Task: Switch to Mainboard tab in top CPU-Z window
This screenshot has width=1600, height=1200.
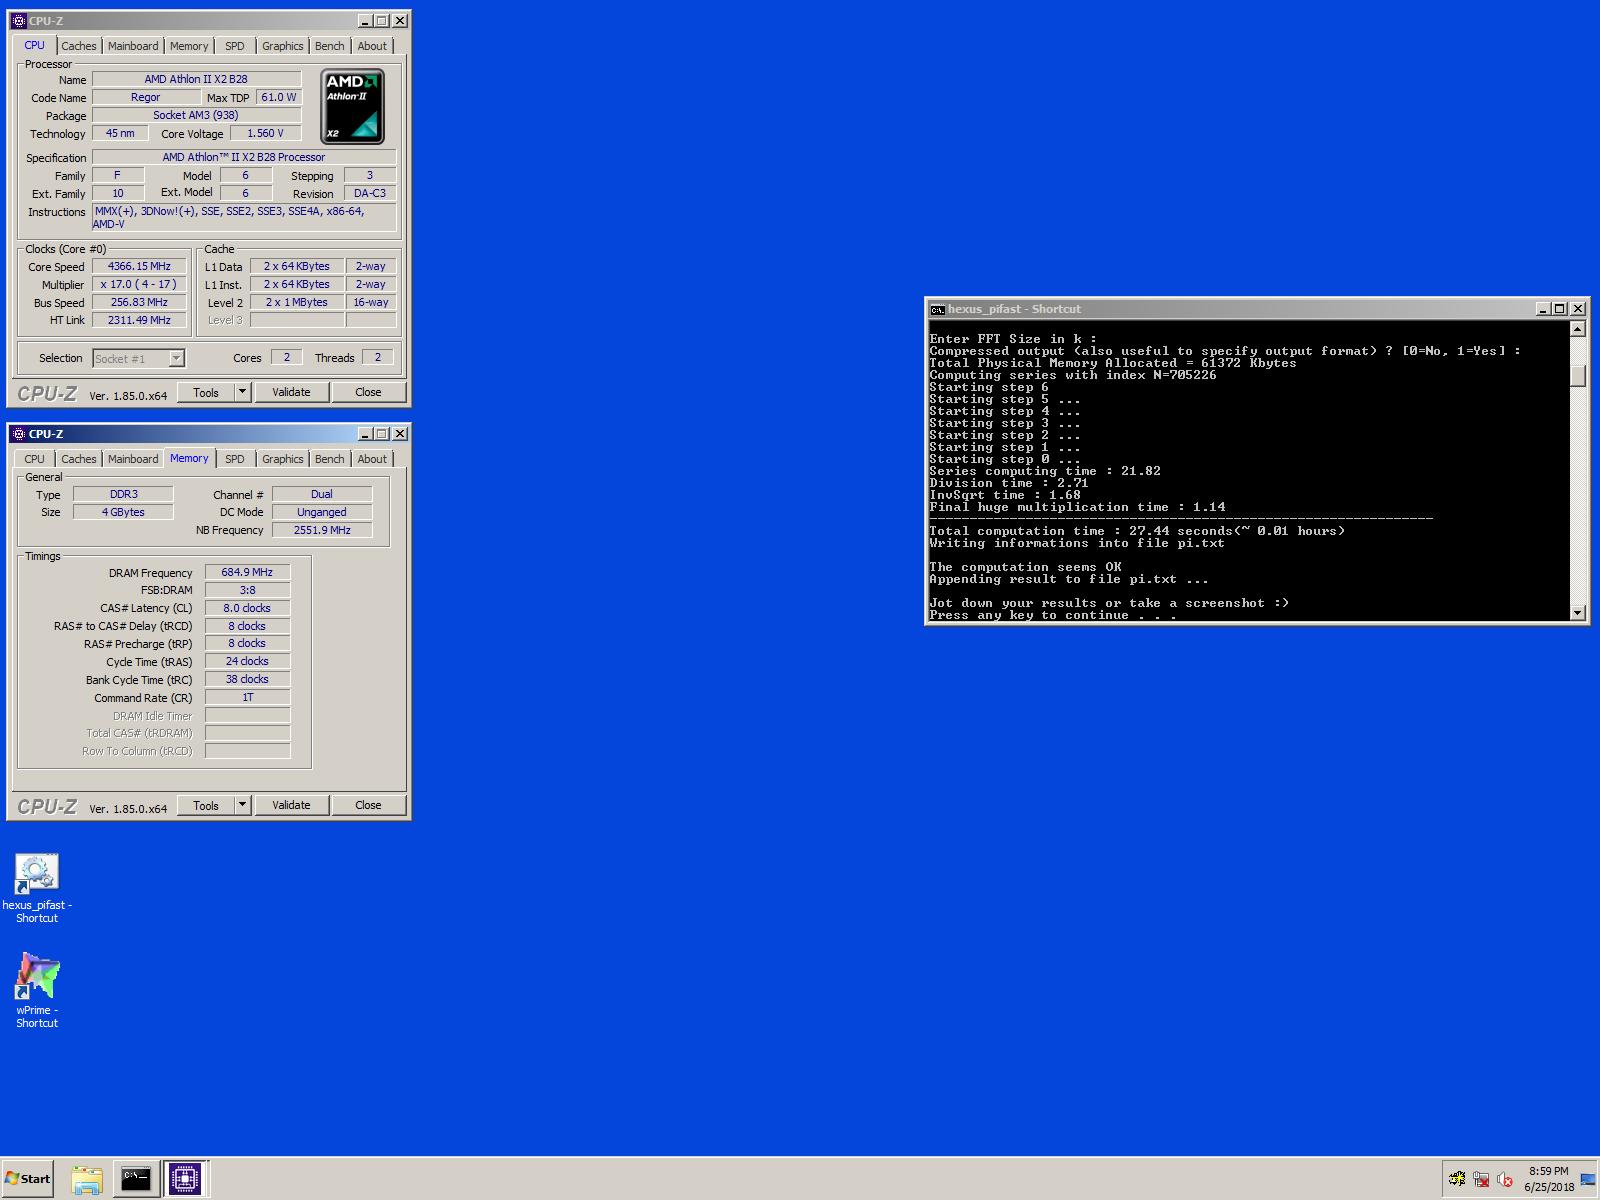Action: click(133, 46)
